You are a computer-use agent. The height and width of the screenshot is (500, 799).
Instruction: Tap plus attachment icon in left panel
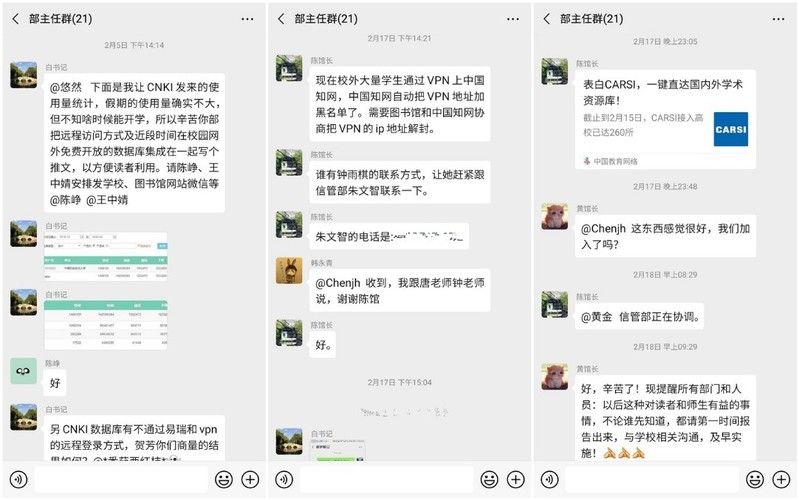(250, 479)
